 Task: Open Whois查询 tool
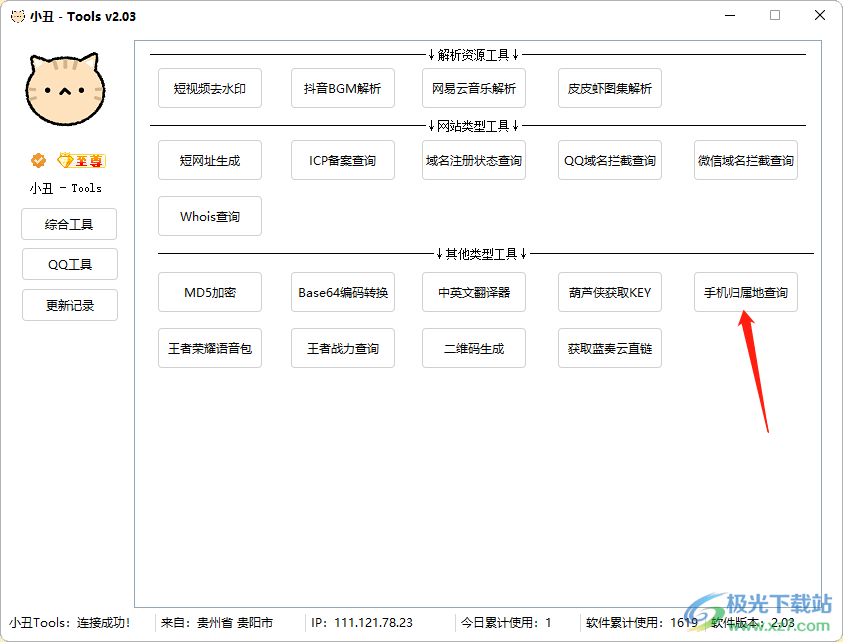(210, 216)
